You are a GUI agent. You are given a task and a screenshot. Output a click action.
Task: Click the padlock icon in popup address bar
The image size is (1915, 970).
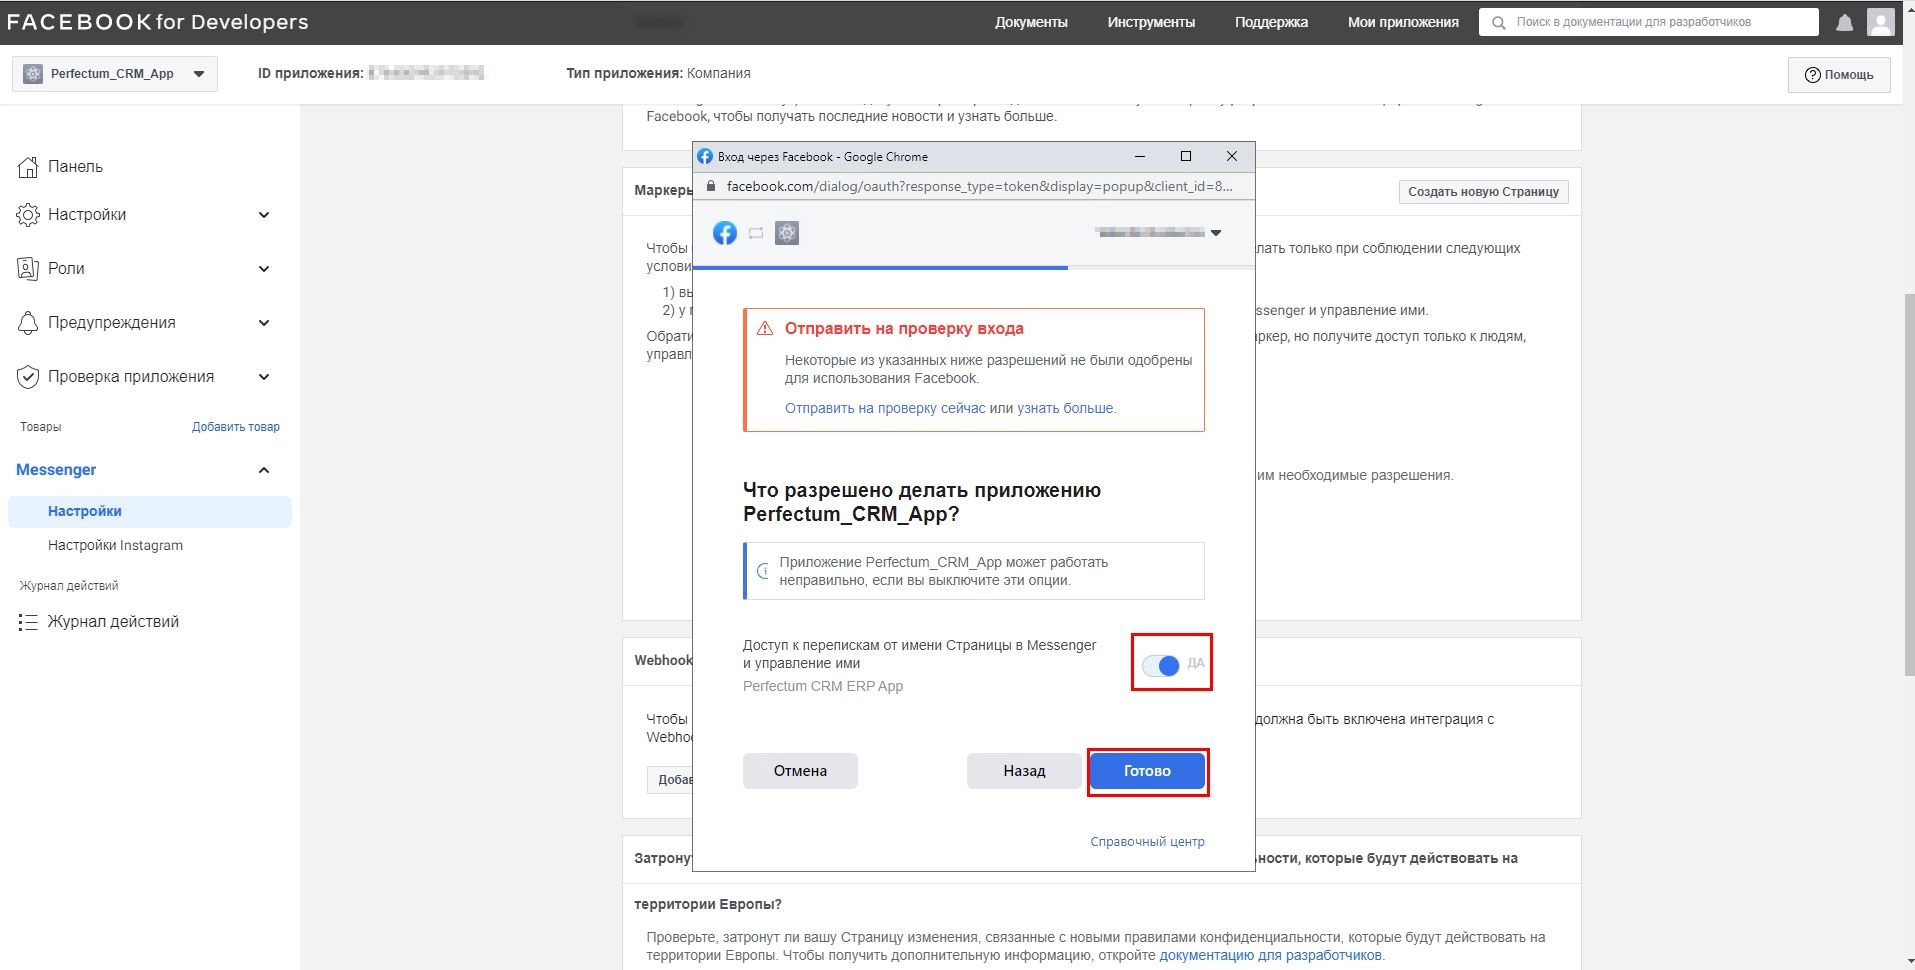[711, 186]
